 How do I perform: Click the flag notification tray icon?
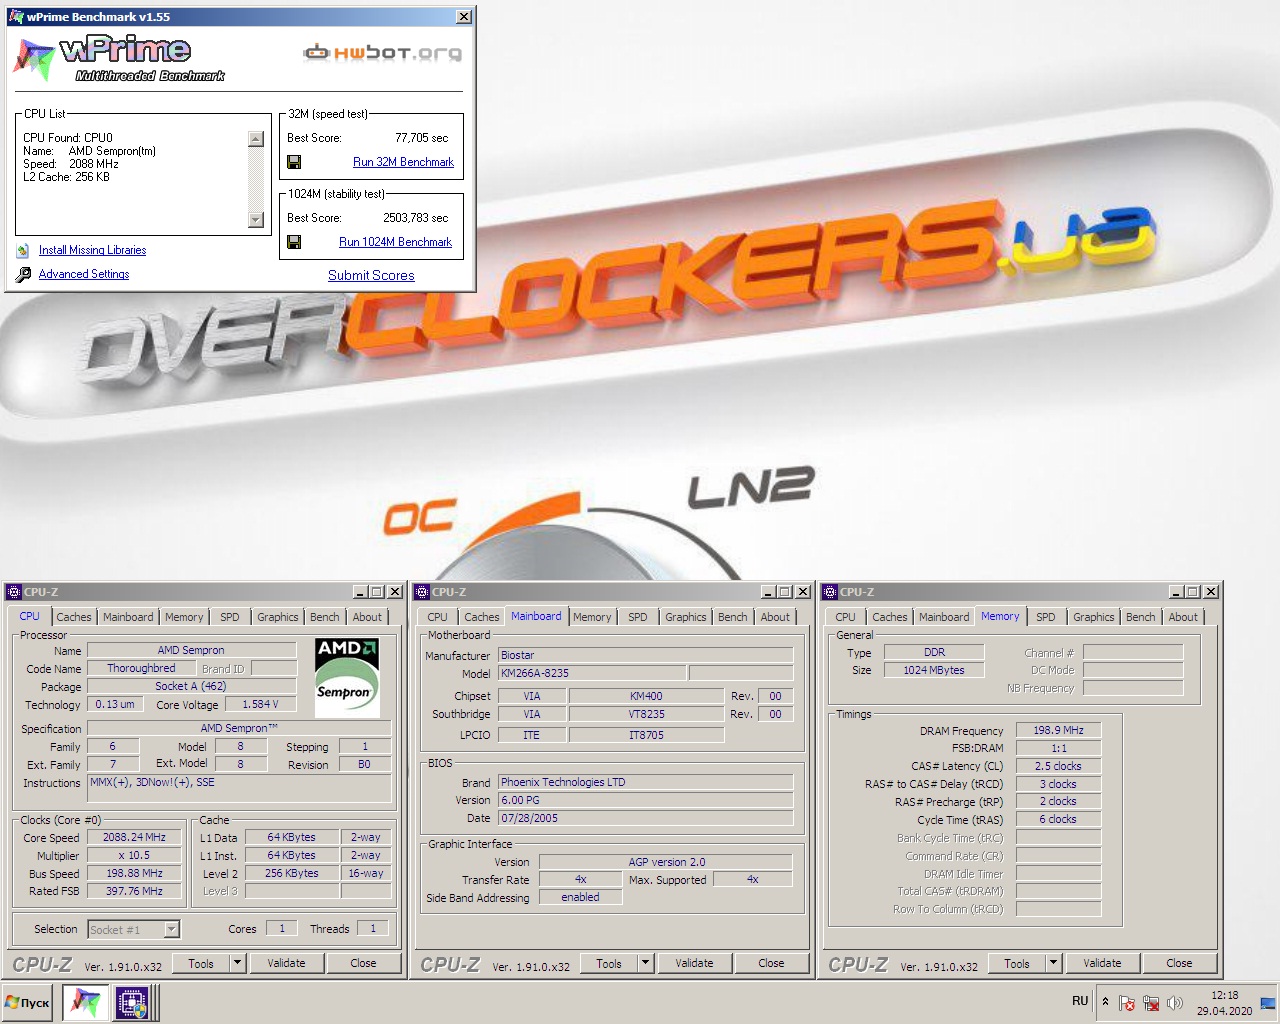click(x=1127, y=1002)
